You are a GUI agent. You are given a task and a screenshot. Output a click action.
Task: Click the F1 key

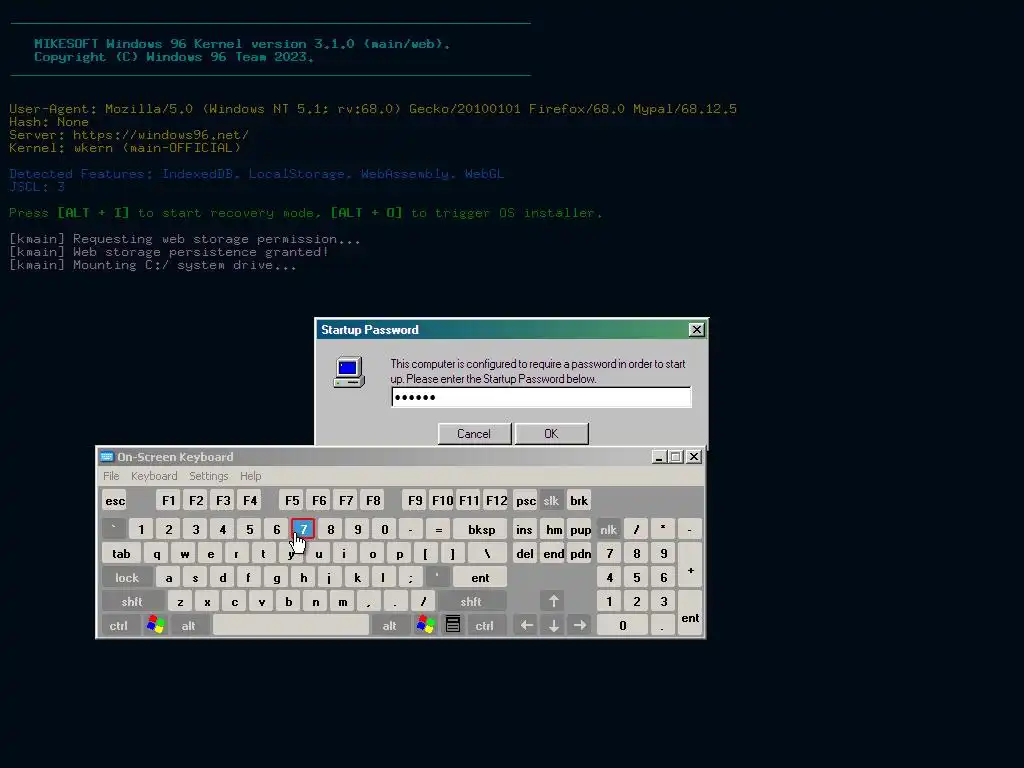pos(168,500)
